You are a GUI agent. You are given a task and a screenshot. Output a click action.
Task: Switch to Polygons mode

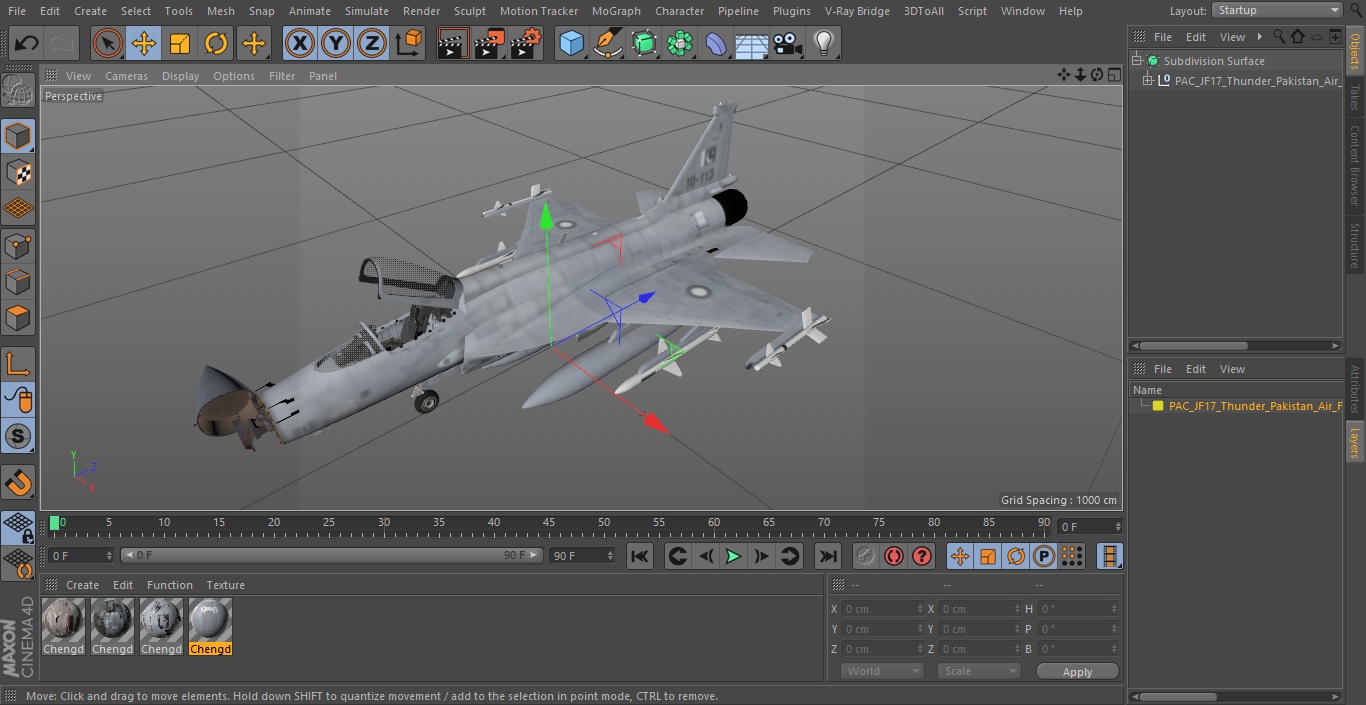coord(18,318)
